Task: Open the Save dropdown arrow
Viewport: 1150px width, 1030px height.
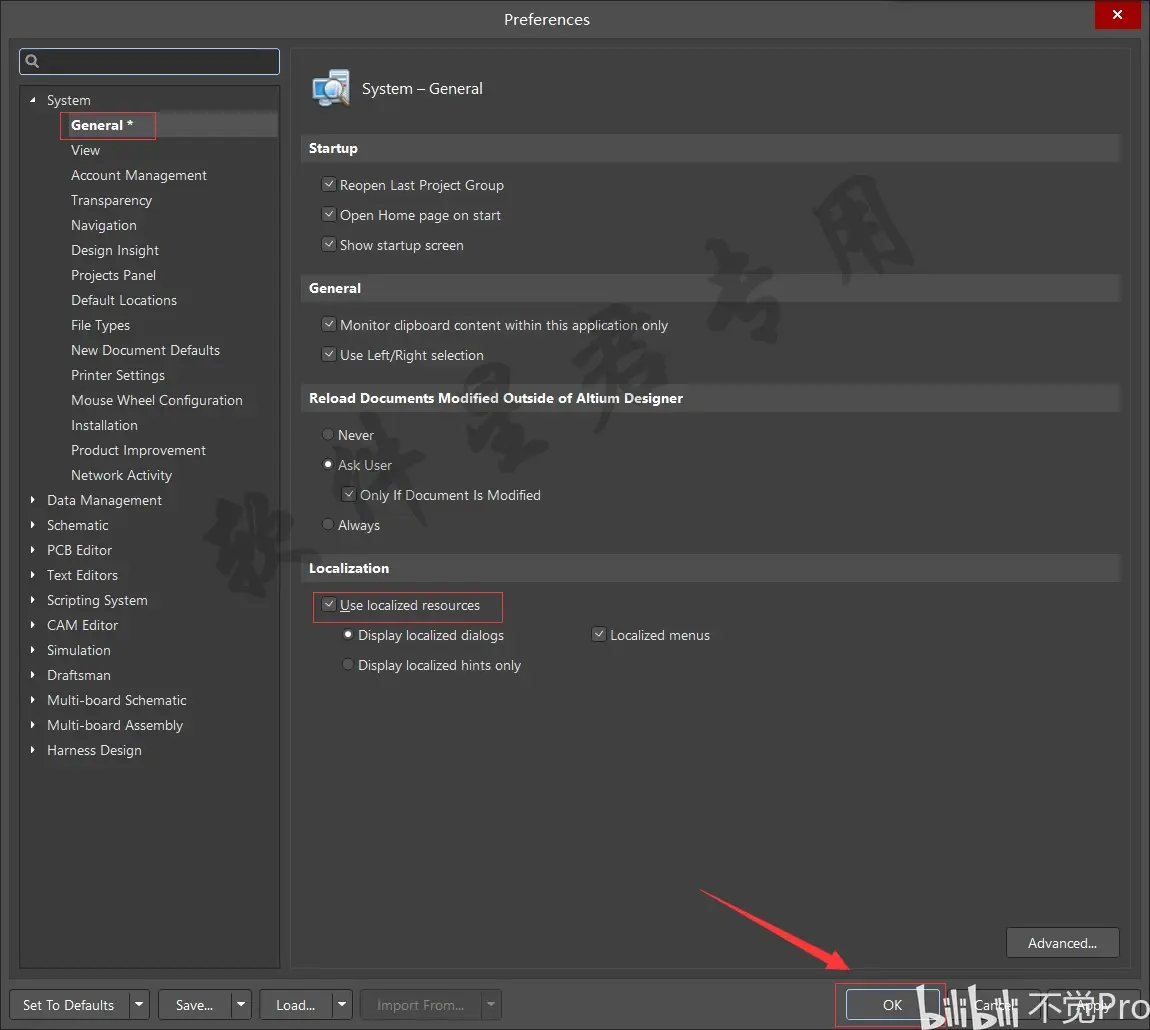Action: [241, 1004]
